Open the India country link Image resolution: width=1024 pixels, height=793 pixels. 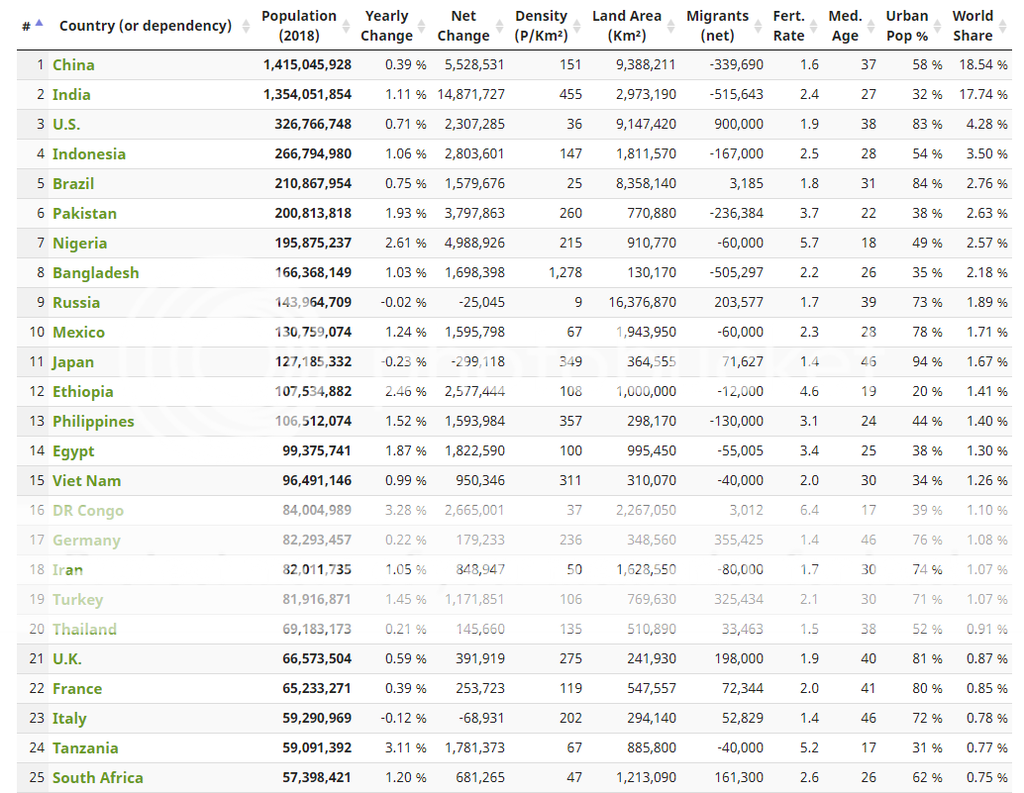(x=71, y=95)
